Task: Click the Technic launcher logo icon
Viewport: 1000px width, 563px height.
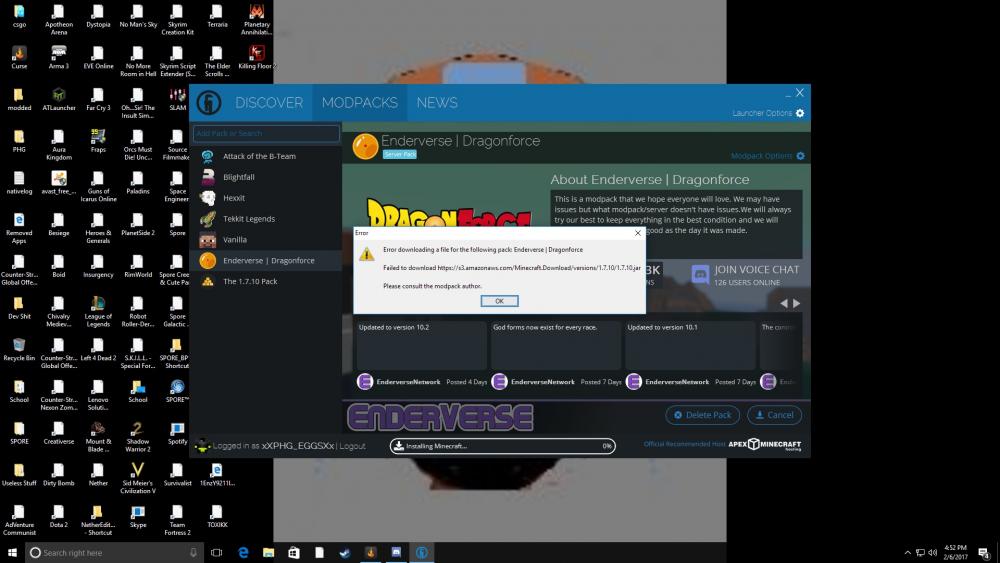Action: (x=209, y=103)
